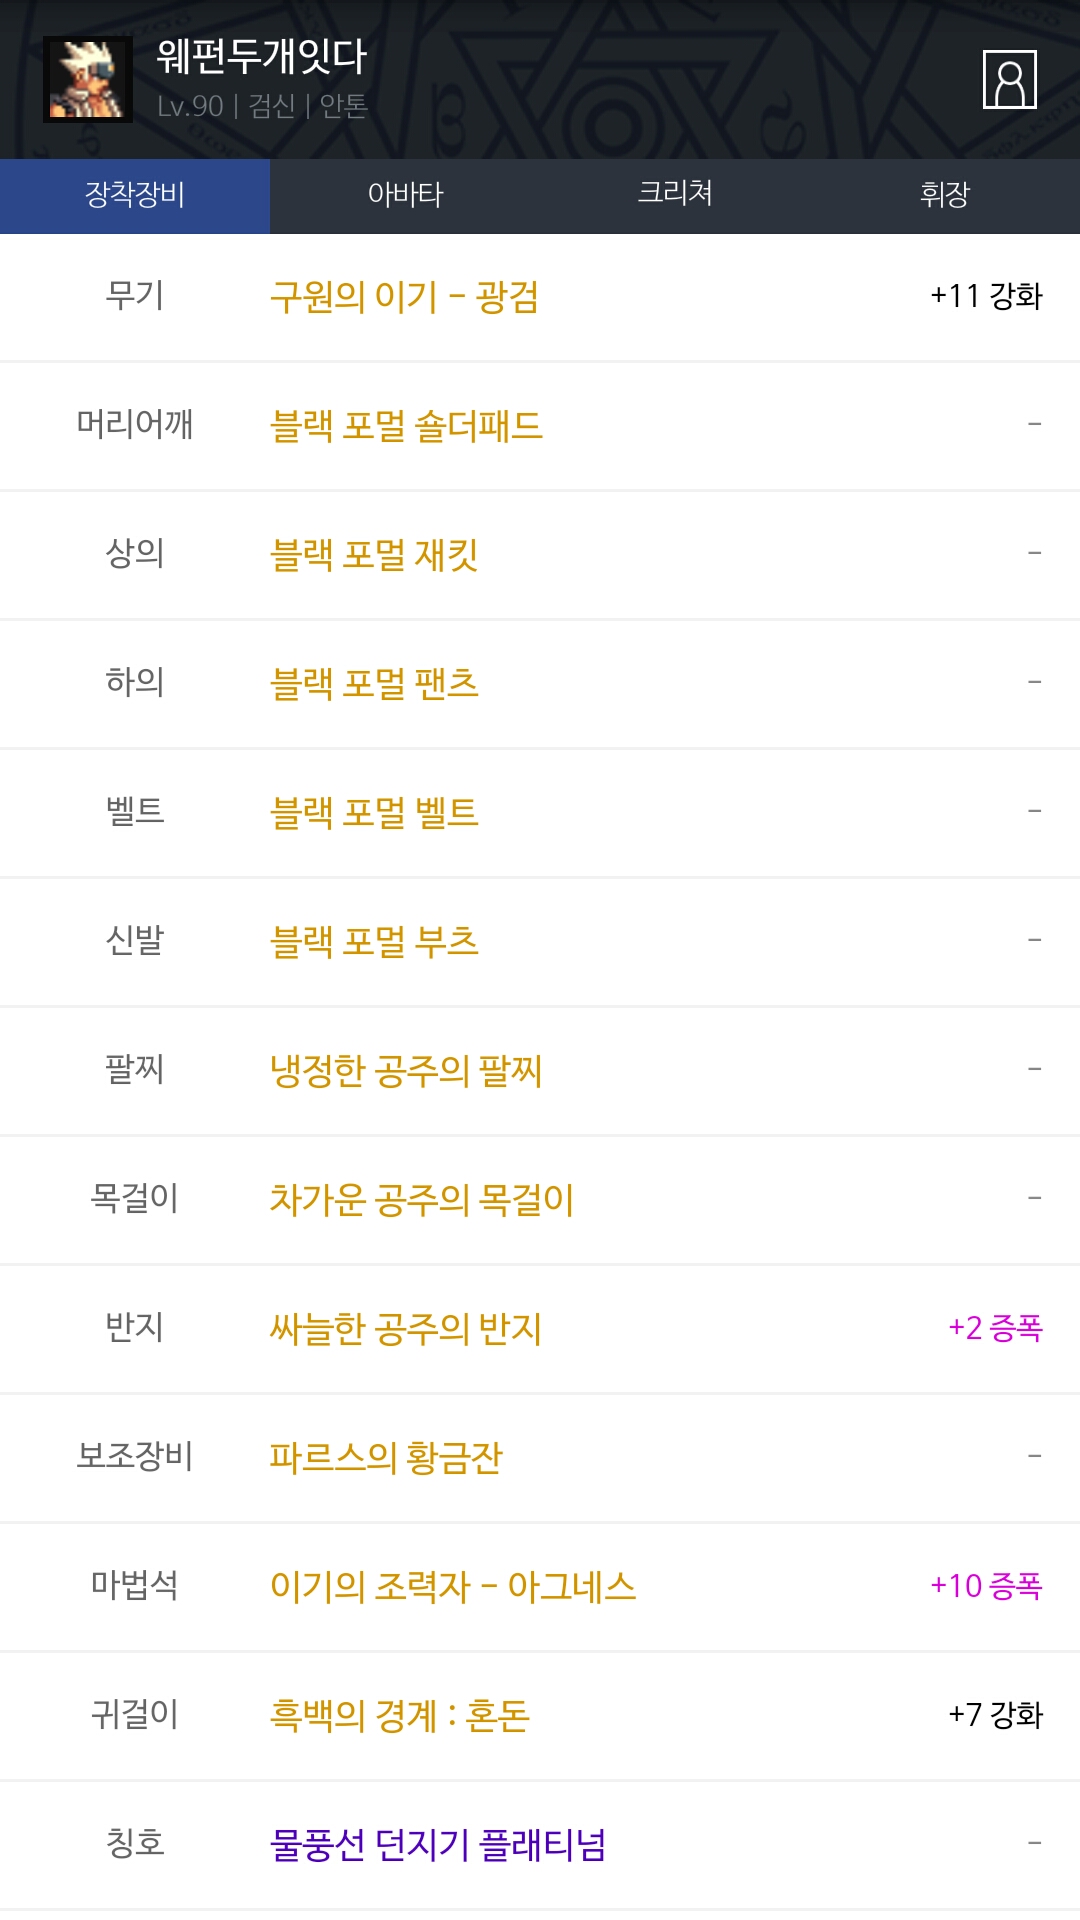Click the character avatar thumbnail

pos(88,79)
